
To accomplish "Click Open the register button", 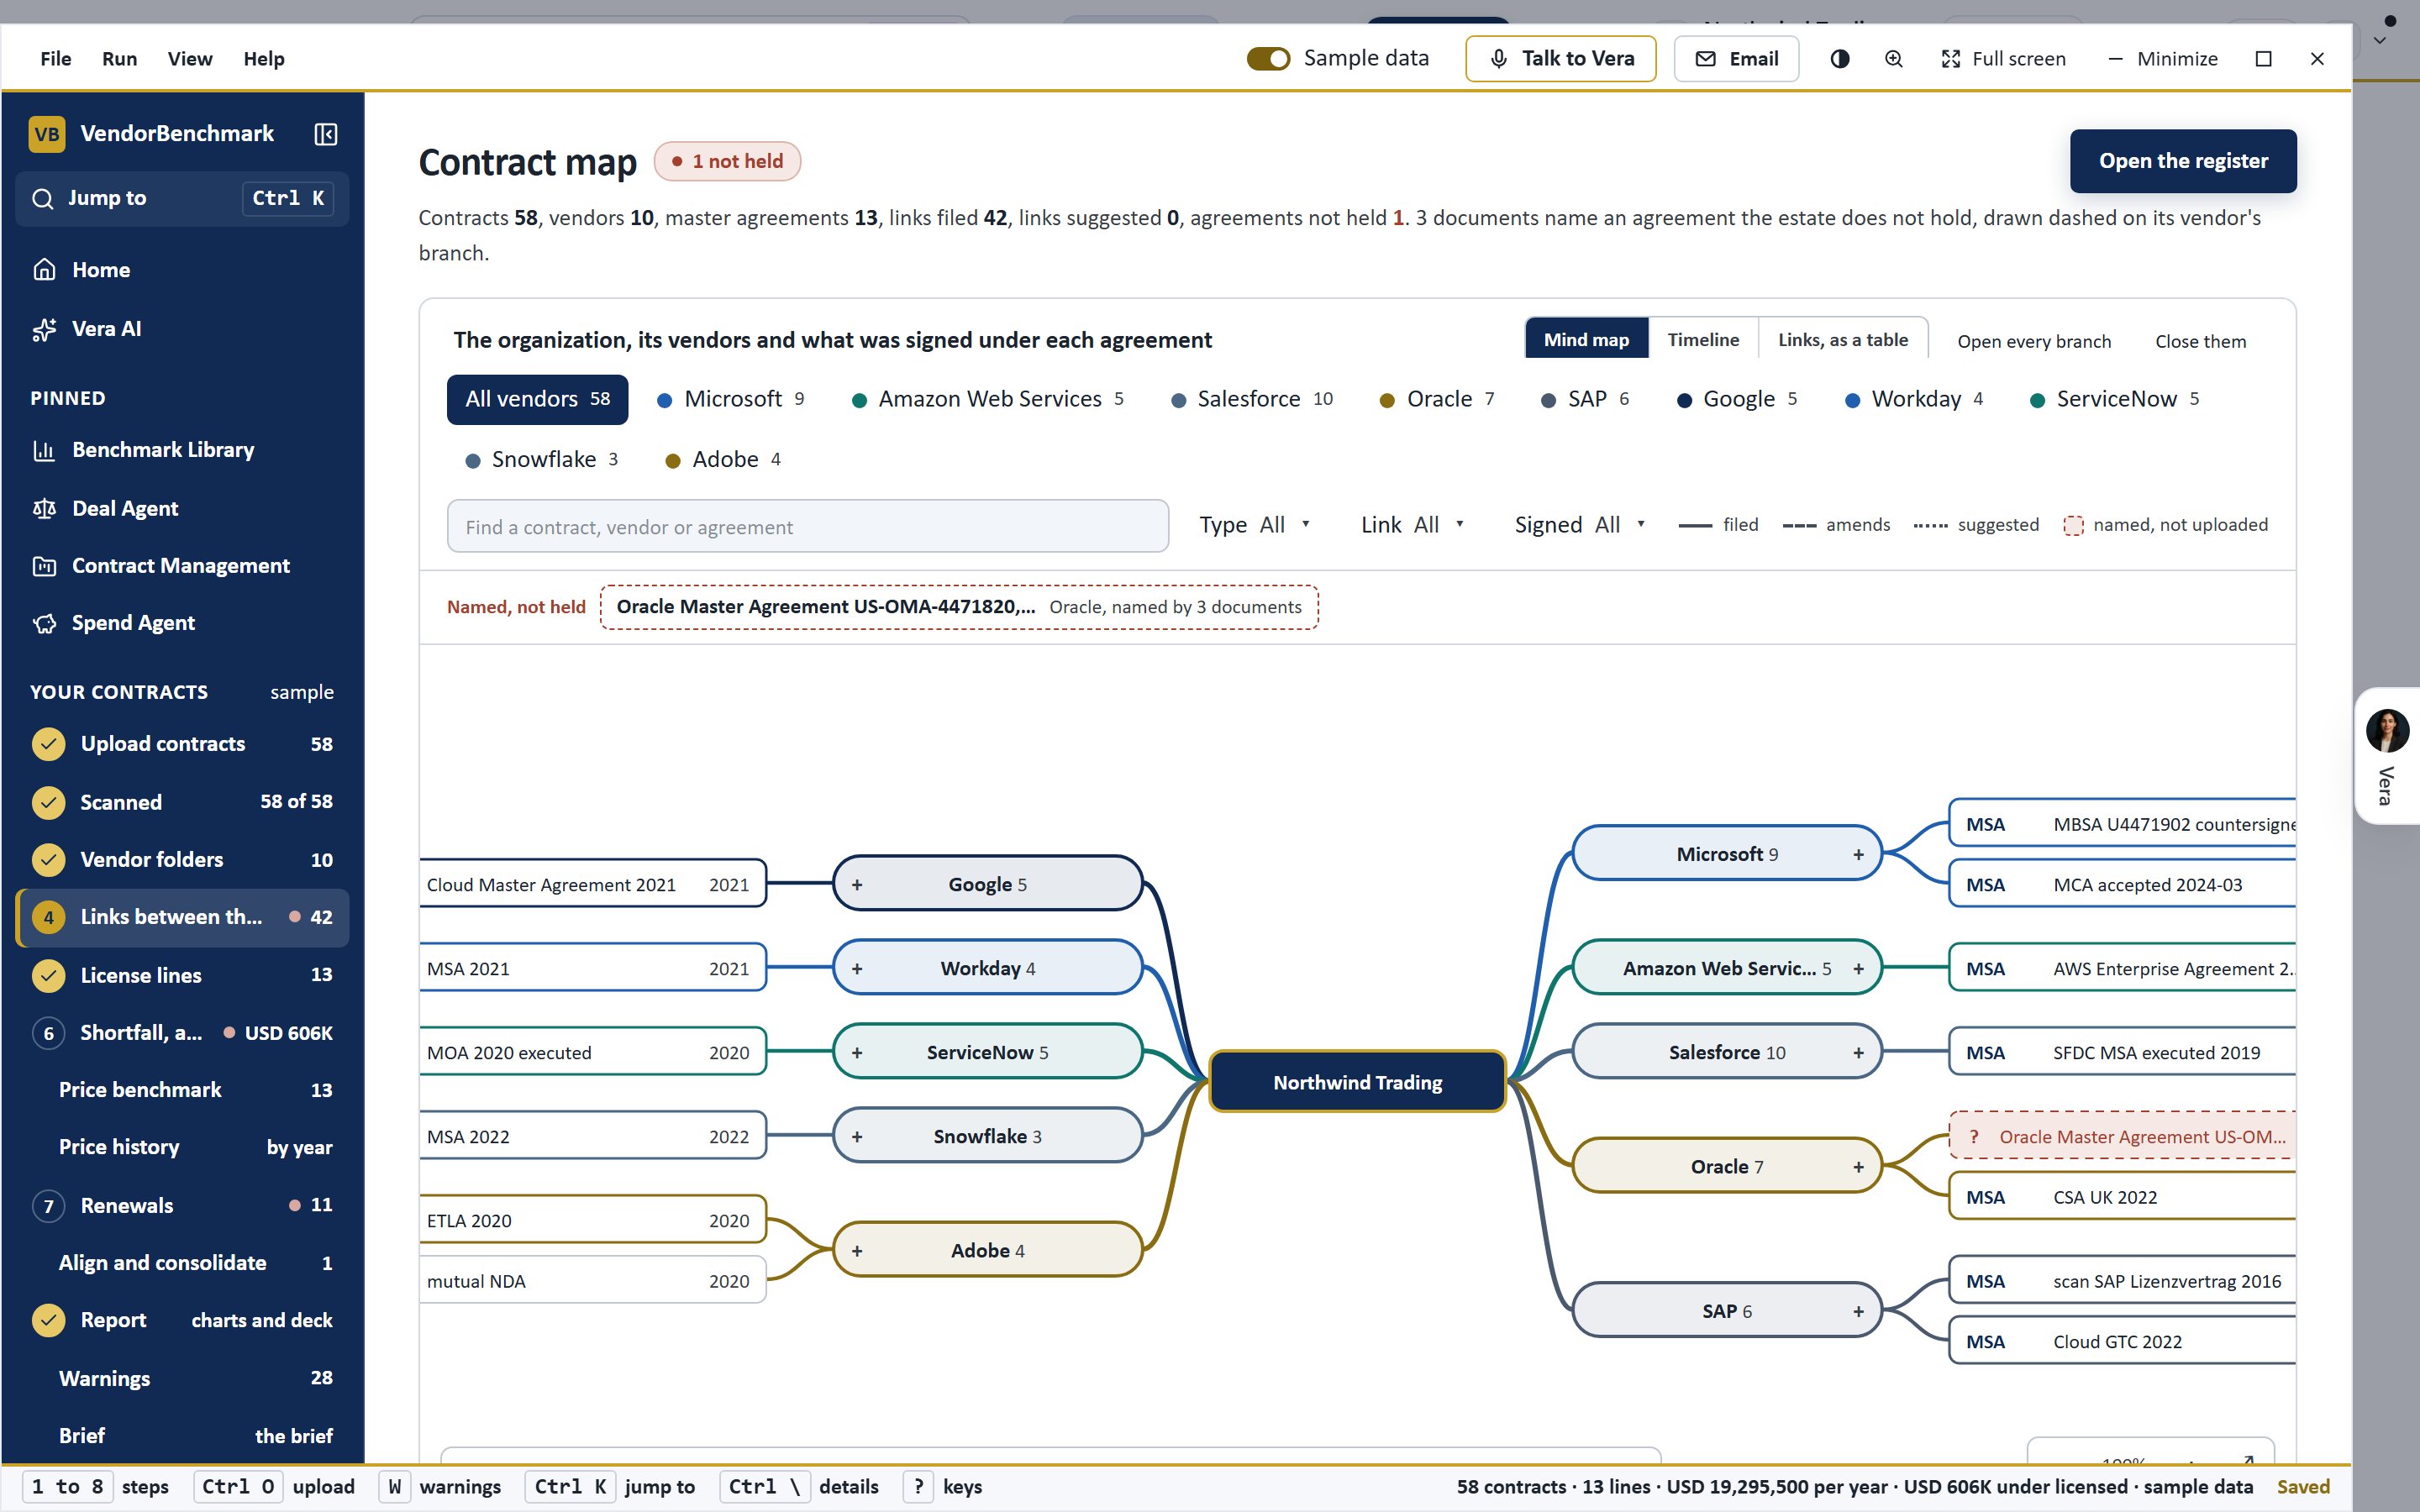I will coord(2183,161).
